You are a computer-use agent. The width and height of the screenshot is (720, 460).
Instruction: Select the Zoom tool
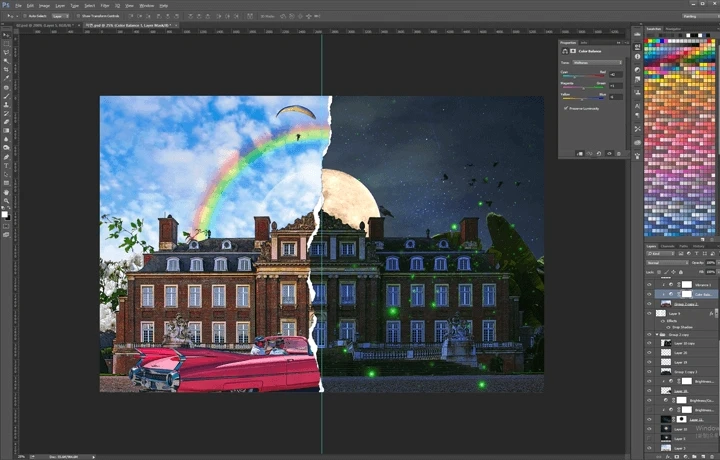[6, 201]
